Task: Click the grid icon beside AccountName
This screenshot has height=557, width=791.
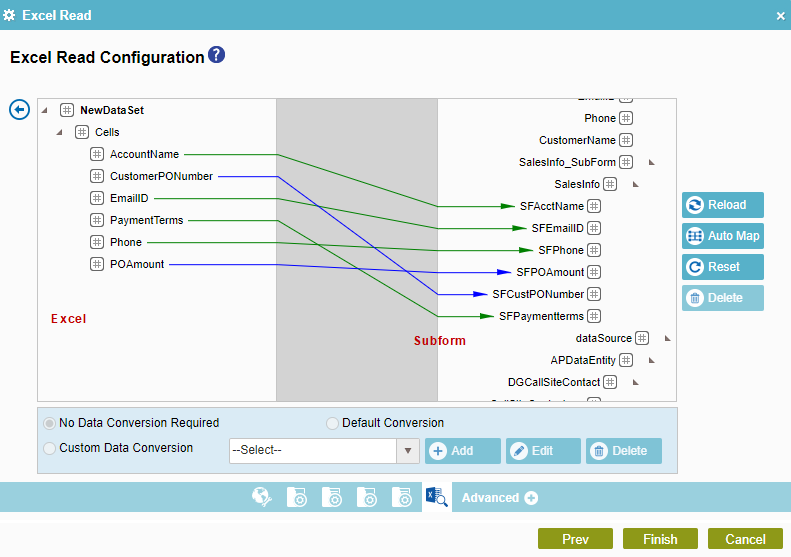Action: tap(97, 154)
